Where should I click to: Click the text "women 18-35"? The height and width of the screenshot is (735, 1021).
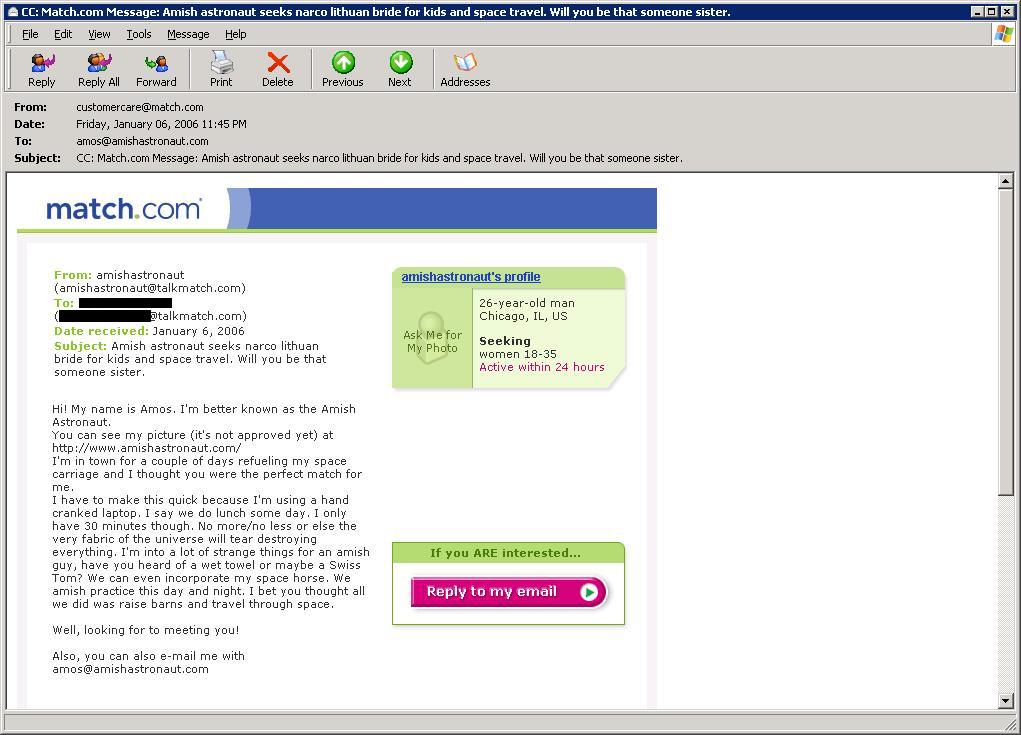point(518,354)
